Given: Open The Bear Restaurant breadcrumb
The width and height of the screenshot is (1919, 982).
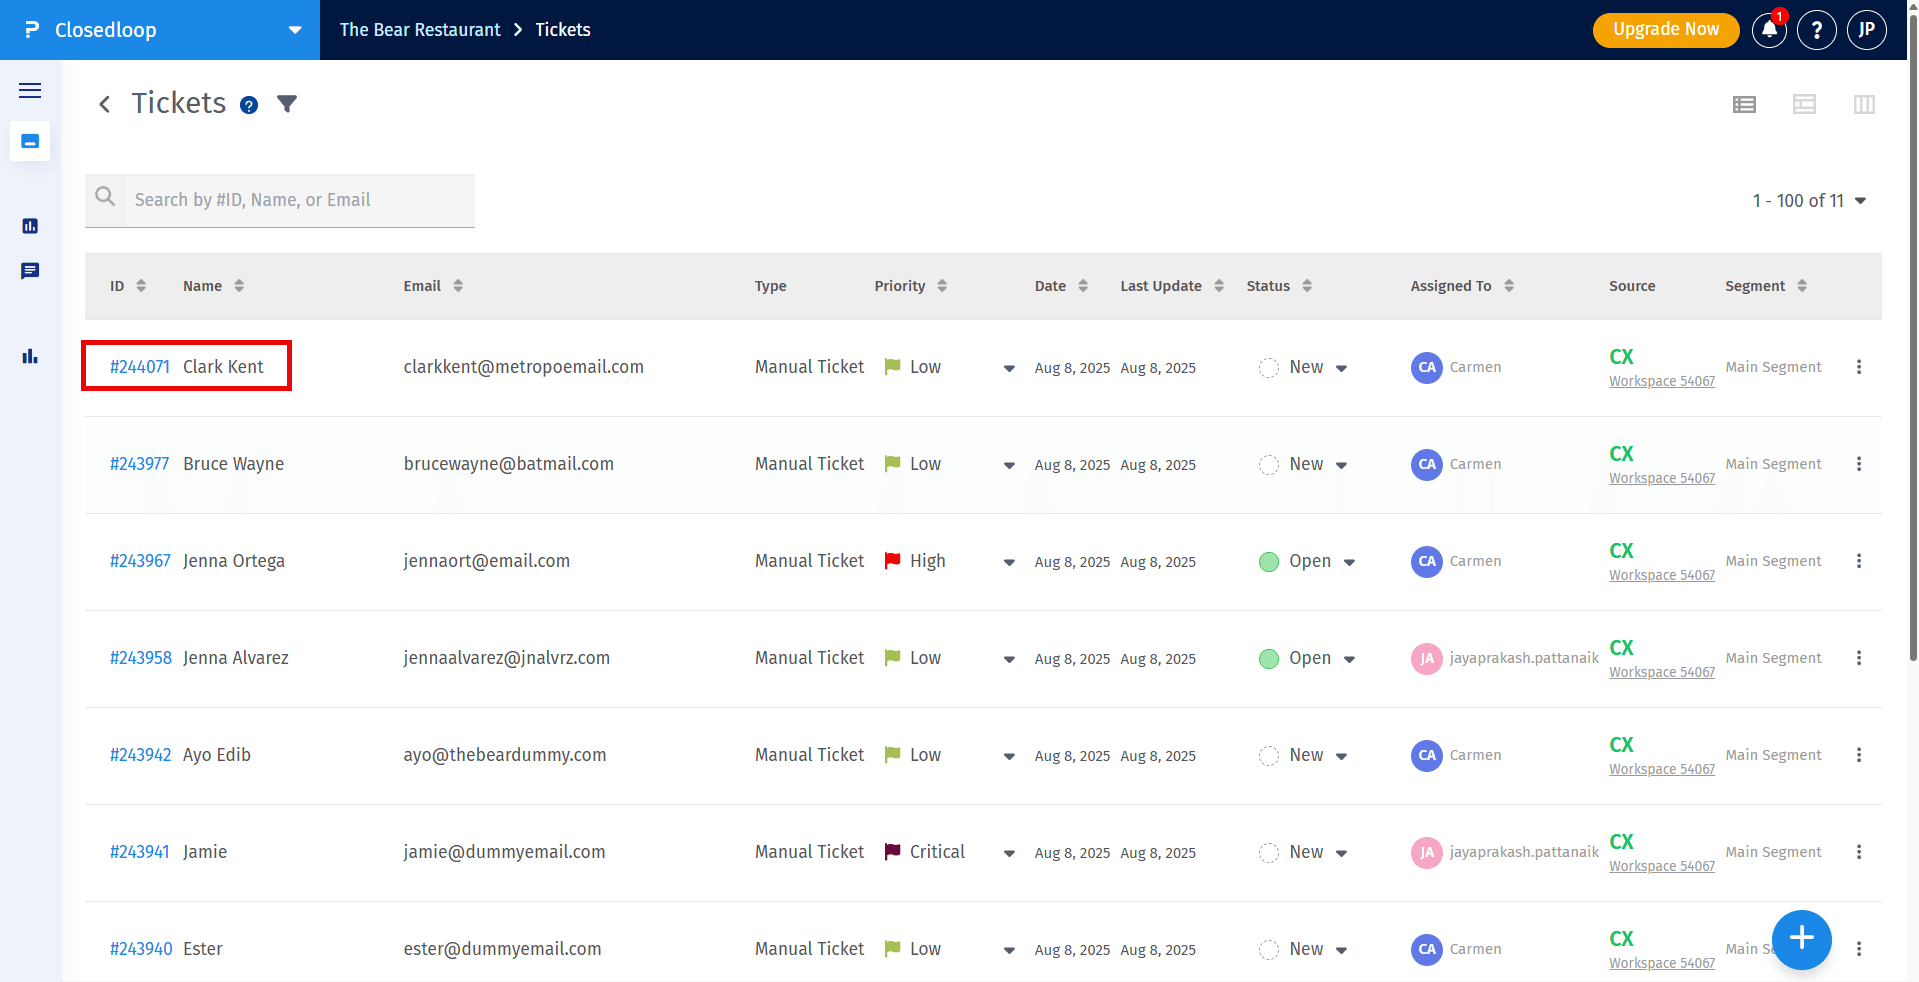Looking at the screenshot, I should 420,30.
